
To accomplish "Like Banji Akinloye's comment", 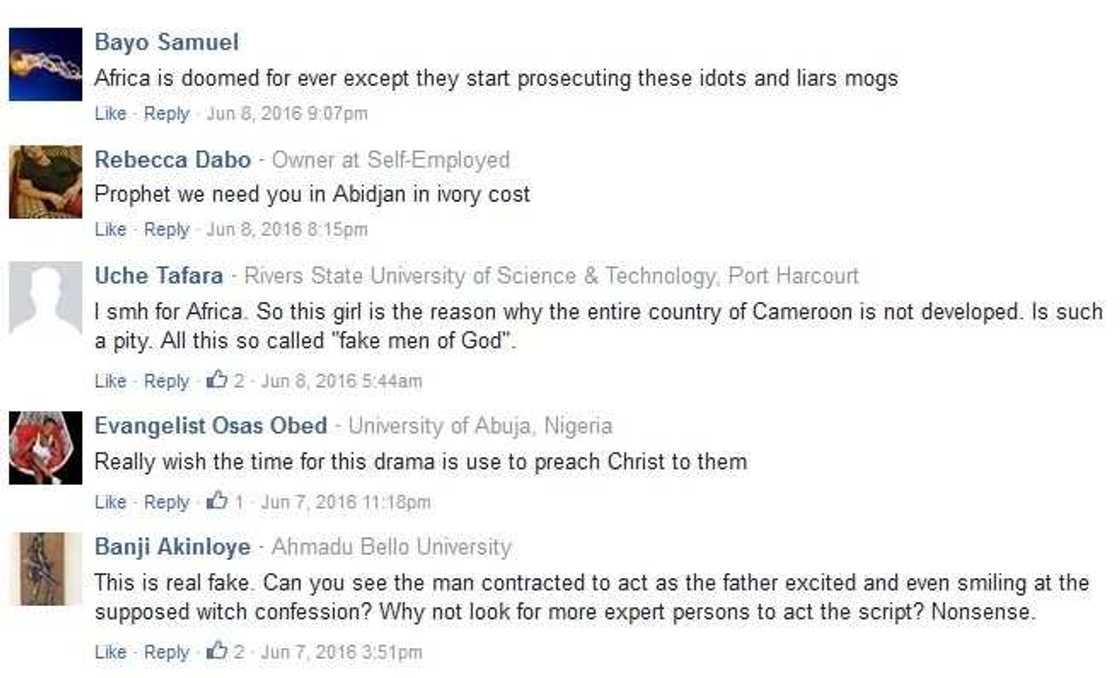I will 109,652.
